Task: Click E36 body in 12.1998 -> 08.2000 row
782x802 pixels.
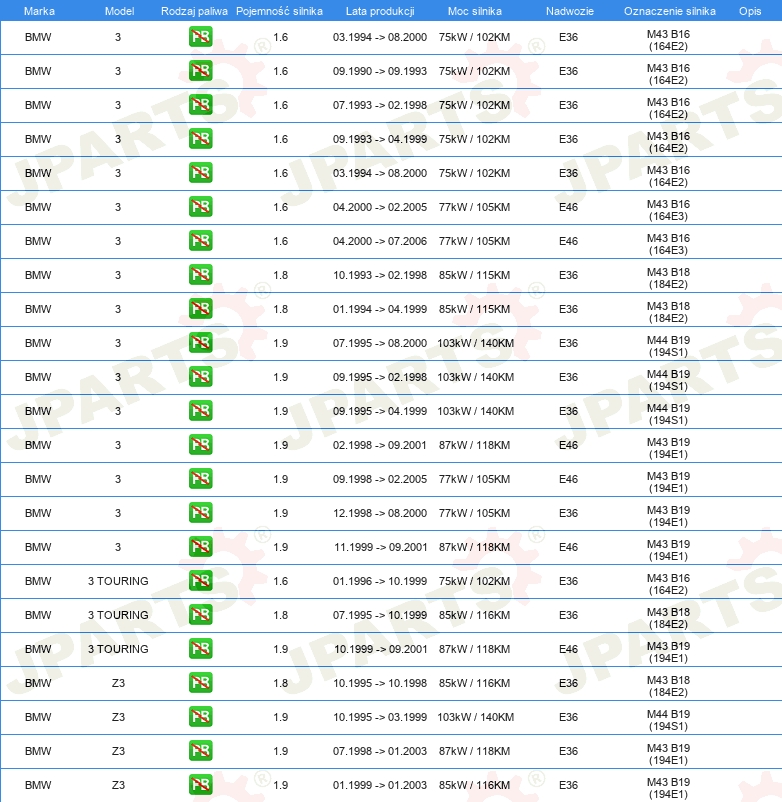Action: (568, 513)
